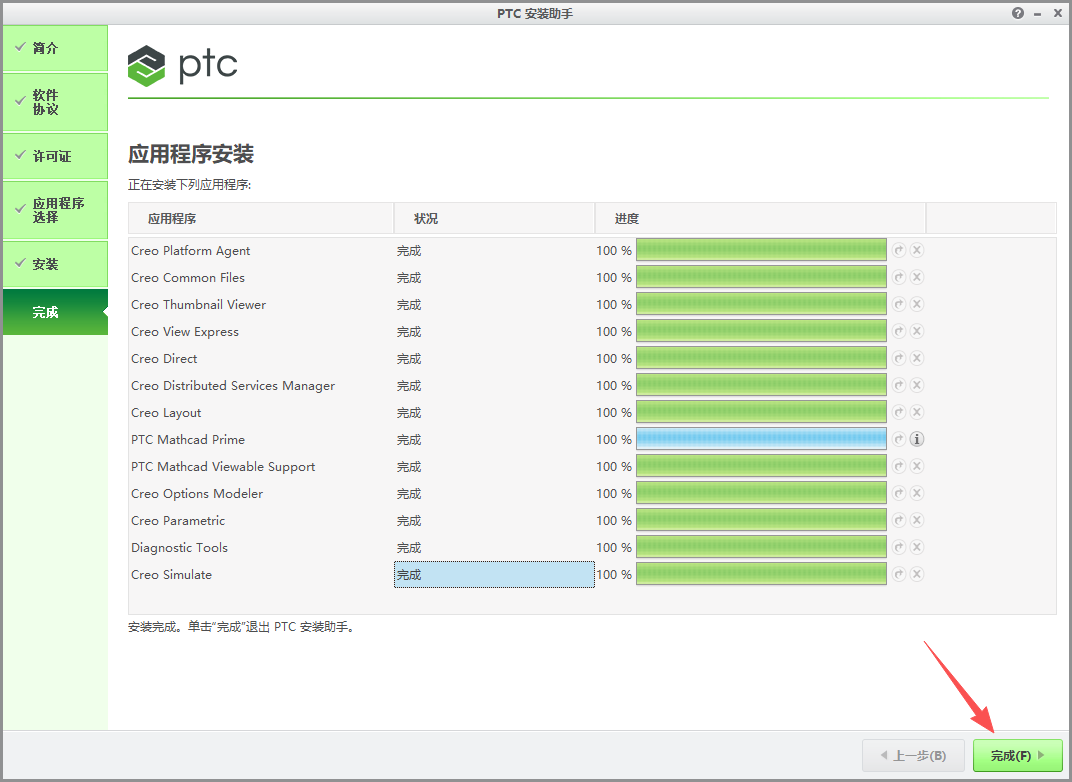Click the 上一步(B) button
This screenshot has height=782, width=1072.
911,756
